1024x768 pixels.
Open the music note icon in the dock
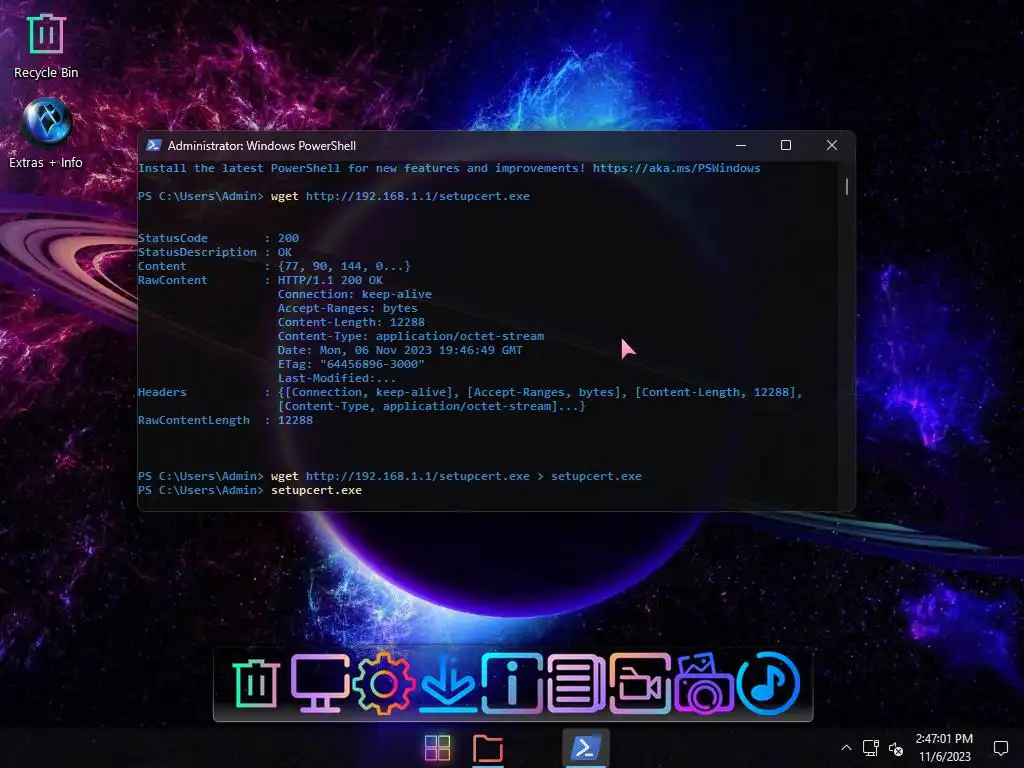click(768, 683)
